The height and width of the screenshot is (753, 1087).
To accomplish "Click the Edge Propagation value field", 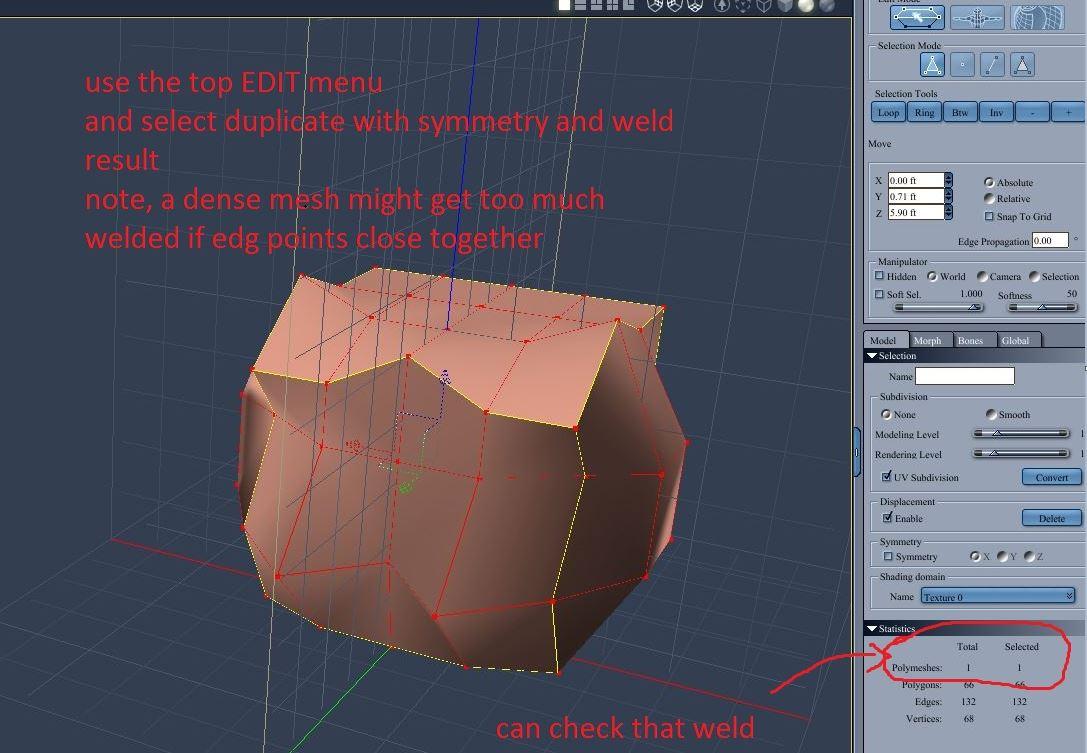I will click(1050, 241).
